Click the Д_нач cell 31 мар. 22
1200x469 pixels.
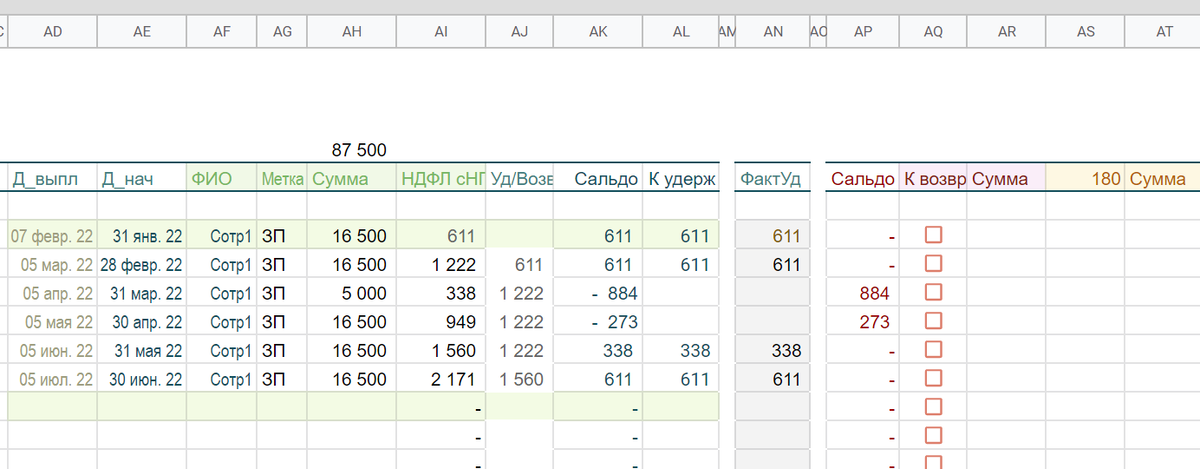pyautogui.click(x=142, y=294)
